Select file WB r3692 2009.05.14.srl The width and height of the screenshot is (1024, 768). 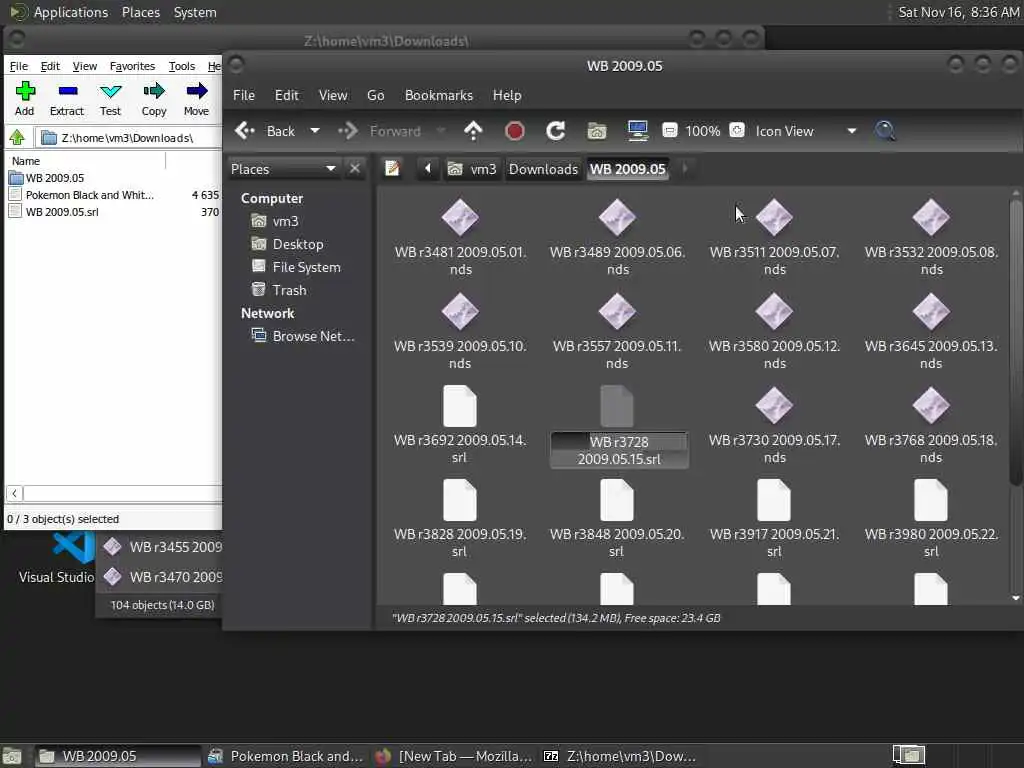[460, 426]
